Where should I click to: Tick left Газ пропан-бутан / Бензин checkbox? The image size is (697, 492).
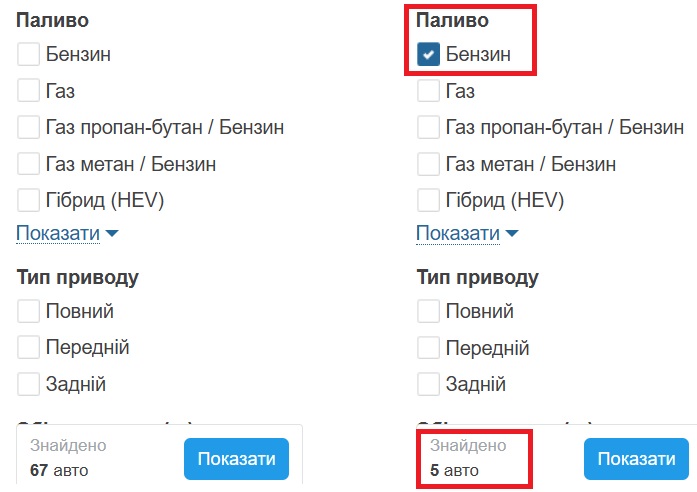click(x=29, y=128)
